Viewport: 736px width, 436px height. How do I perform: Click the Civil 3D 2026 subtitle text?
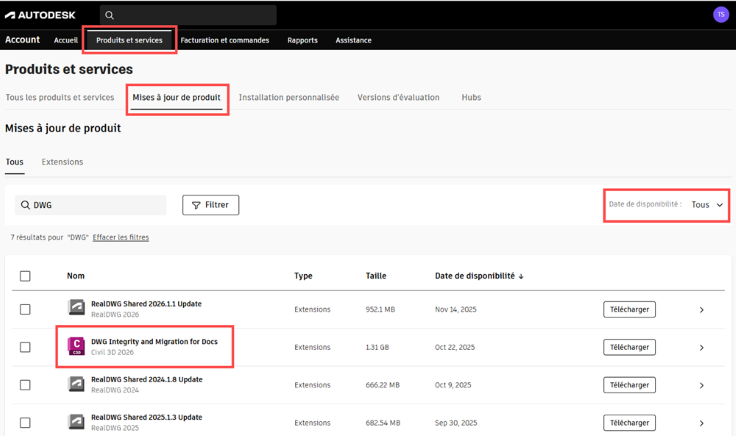pos(112,352)
